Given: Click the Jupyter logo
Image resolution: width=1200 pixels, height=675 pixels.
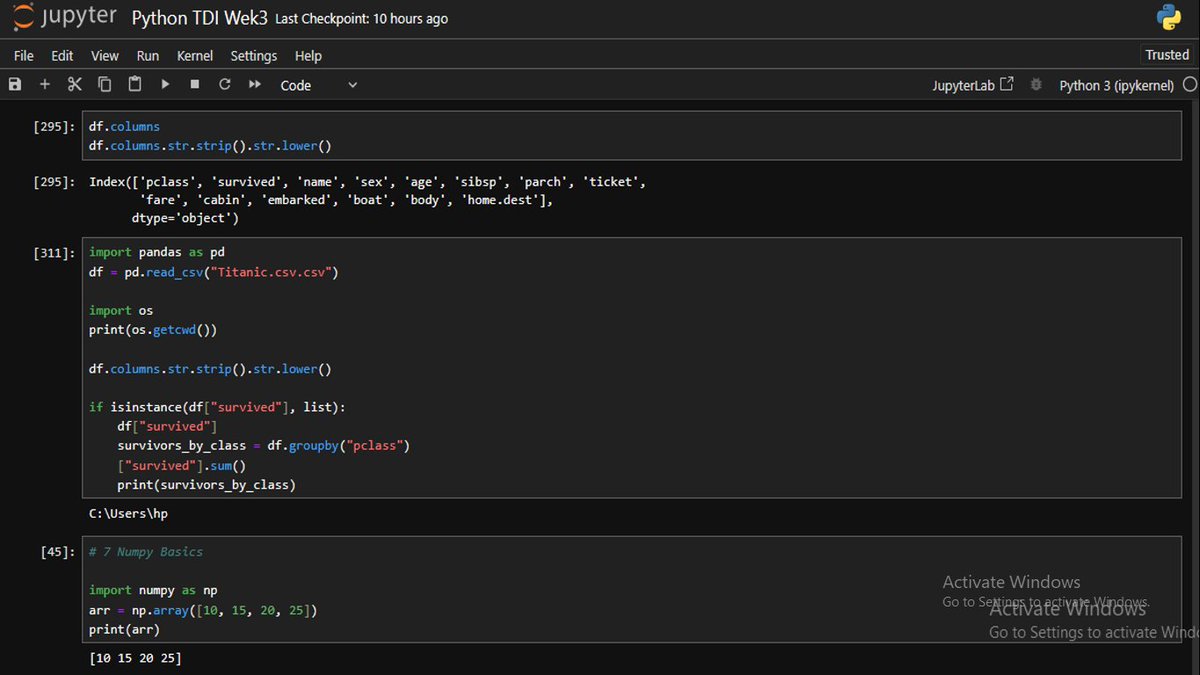Looking at the screenshot, I should tap(62, 18).
